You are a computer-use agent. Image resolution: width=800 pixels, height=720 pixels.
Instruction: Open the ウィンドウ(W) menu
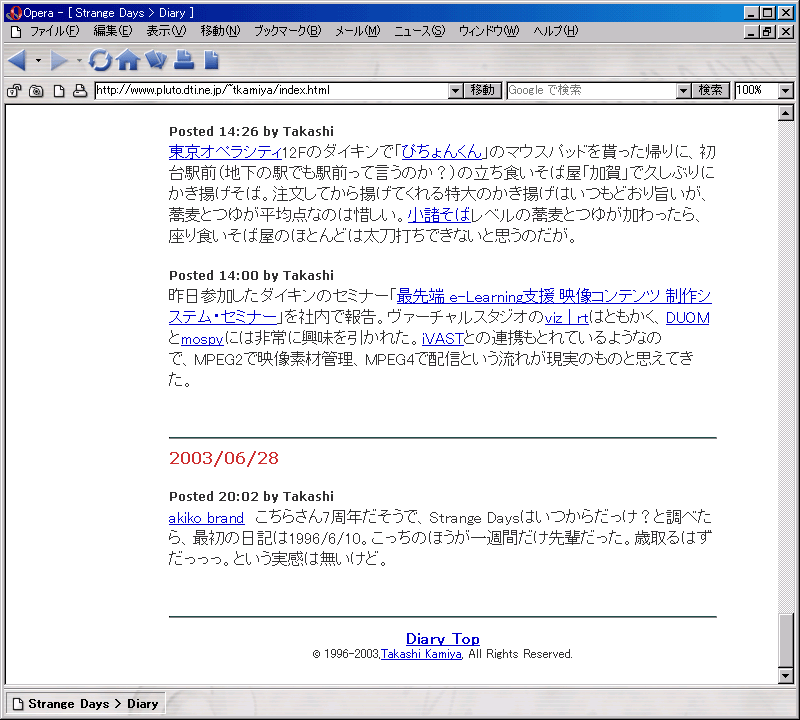[x=489, y=31]
